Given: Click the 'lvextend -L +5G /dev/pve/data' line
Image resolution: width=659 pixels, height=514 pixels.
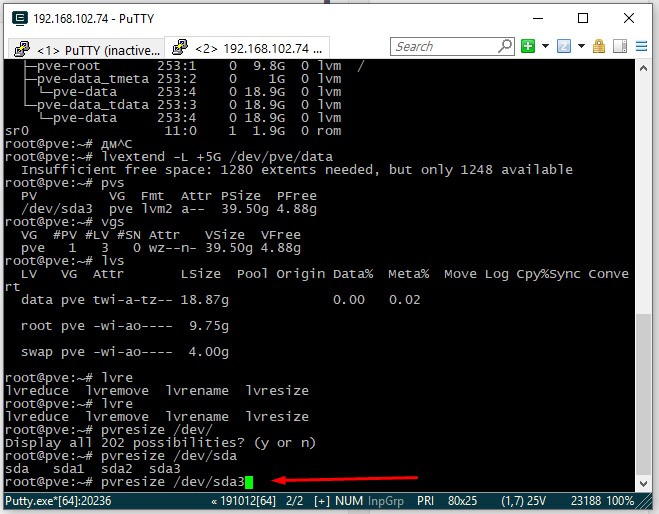Looking at the screenshot, I should point(169,157).
